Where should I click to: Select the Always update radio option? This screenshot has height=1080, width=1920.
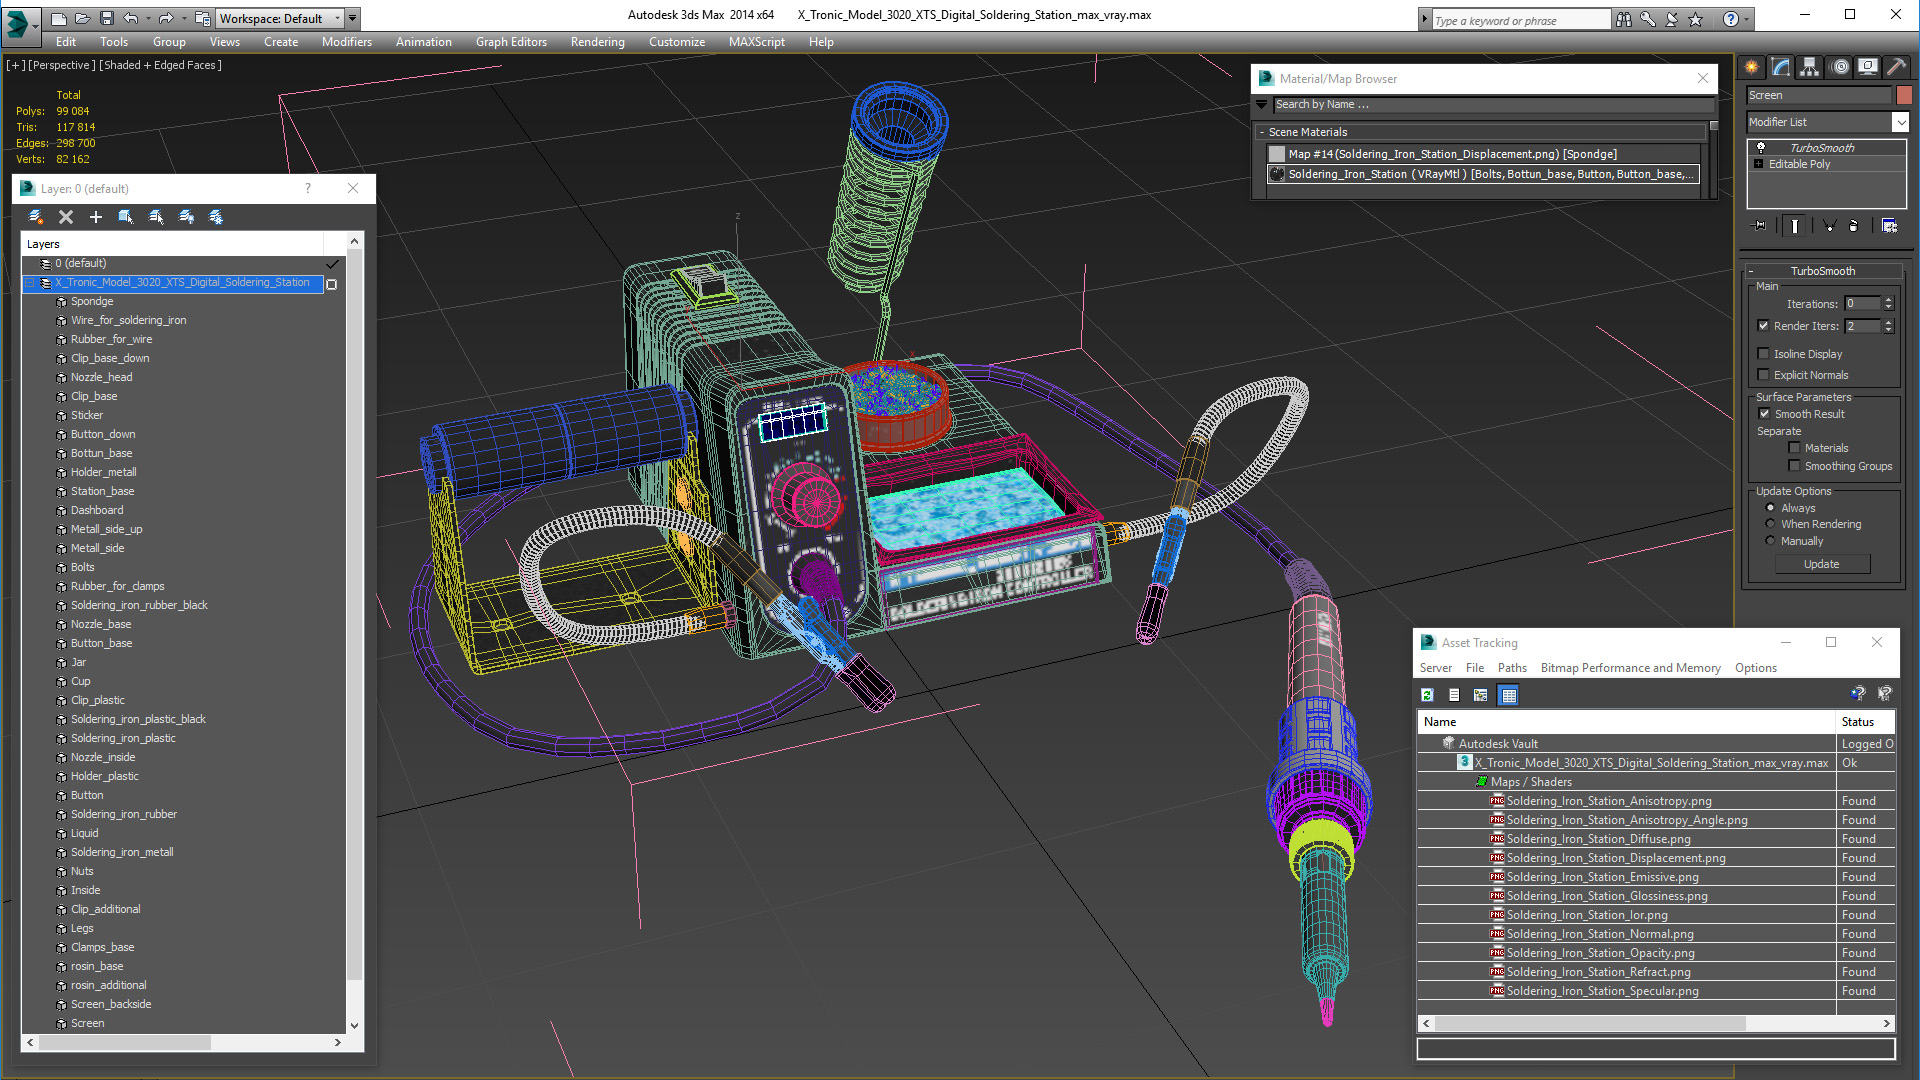pyautogui.click(x=1771, y=508)
